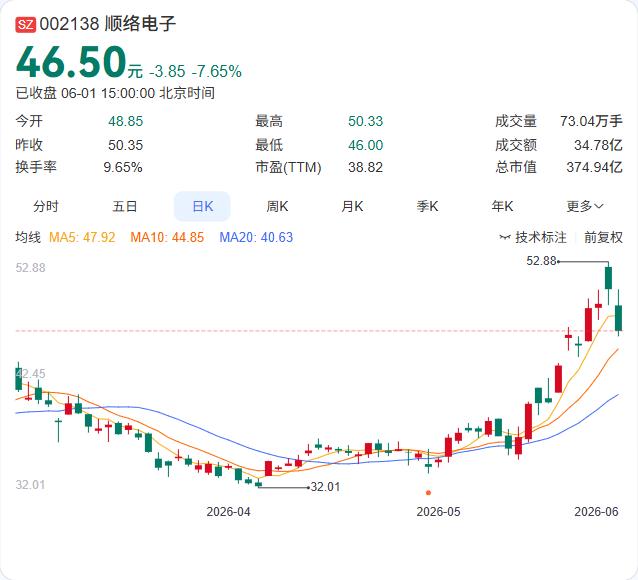This screenshot has width=638, height=580.
Task: Click the 成交量 value 73.04万手
Action: tap(591, 121)
